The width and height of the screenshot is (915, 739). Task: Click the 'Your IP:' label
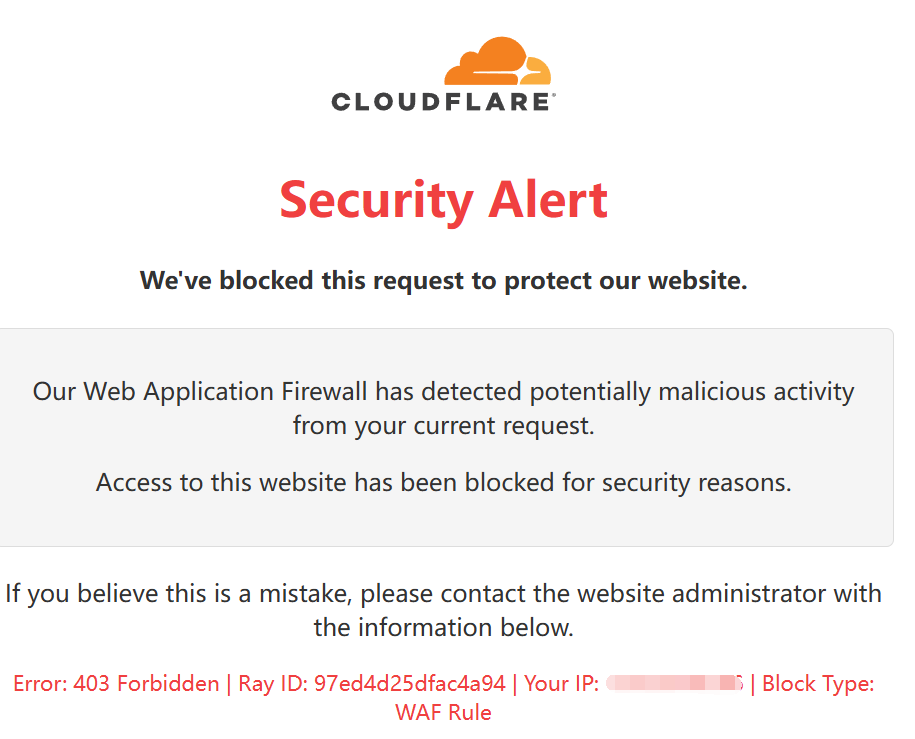pos(561,684)
